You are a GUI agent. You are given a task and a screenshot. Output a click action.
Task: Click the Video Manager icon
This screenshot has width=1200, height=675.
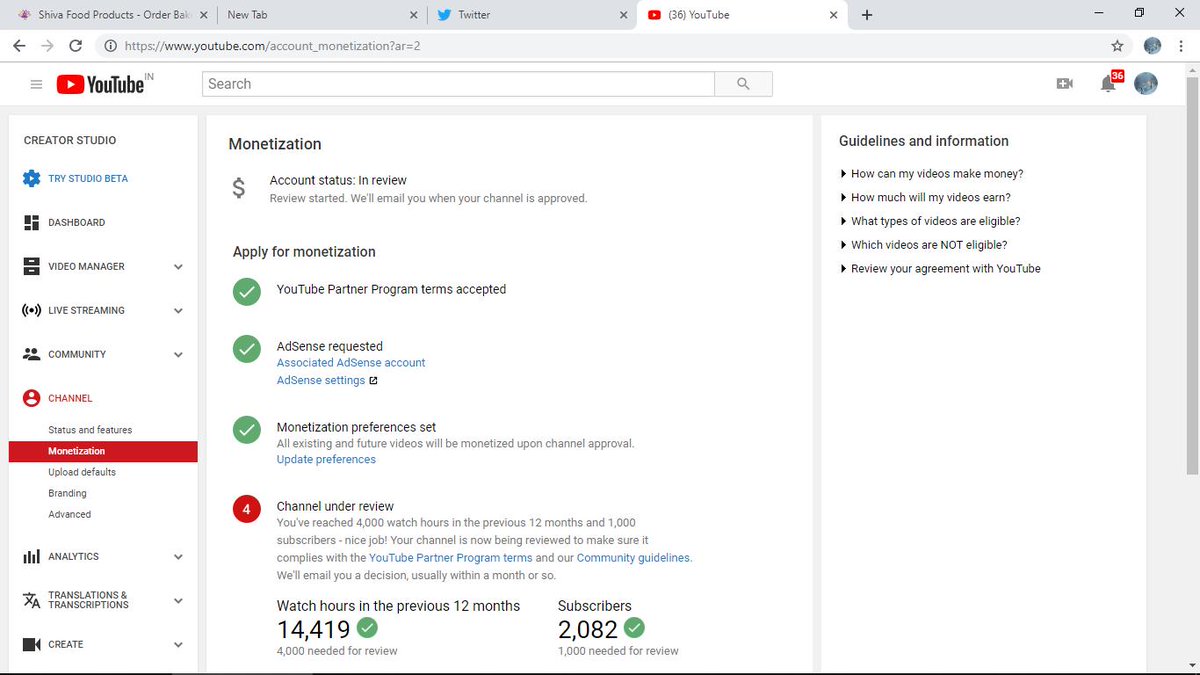[31, 267]
